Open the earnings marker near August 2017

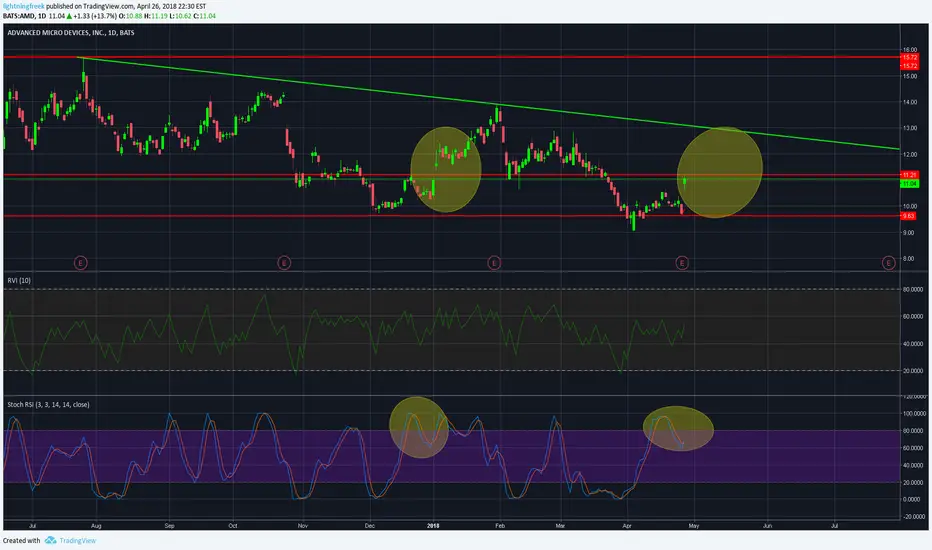(81, 262)
